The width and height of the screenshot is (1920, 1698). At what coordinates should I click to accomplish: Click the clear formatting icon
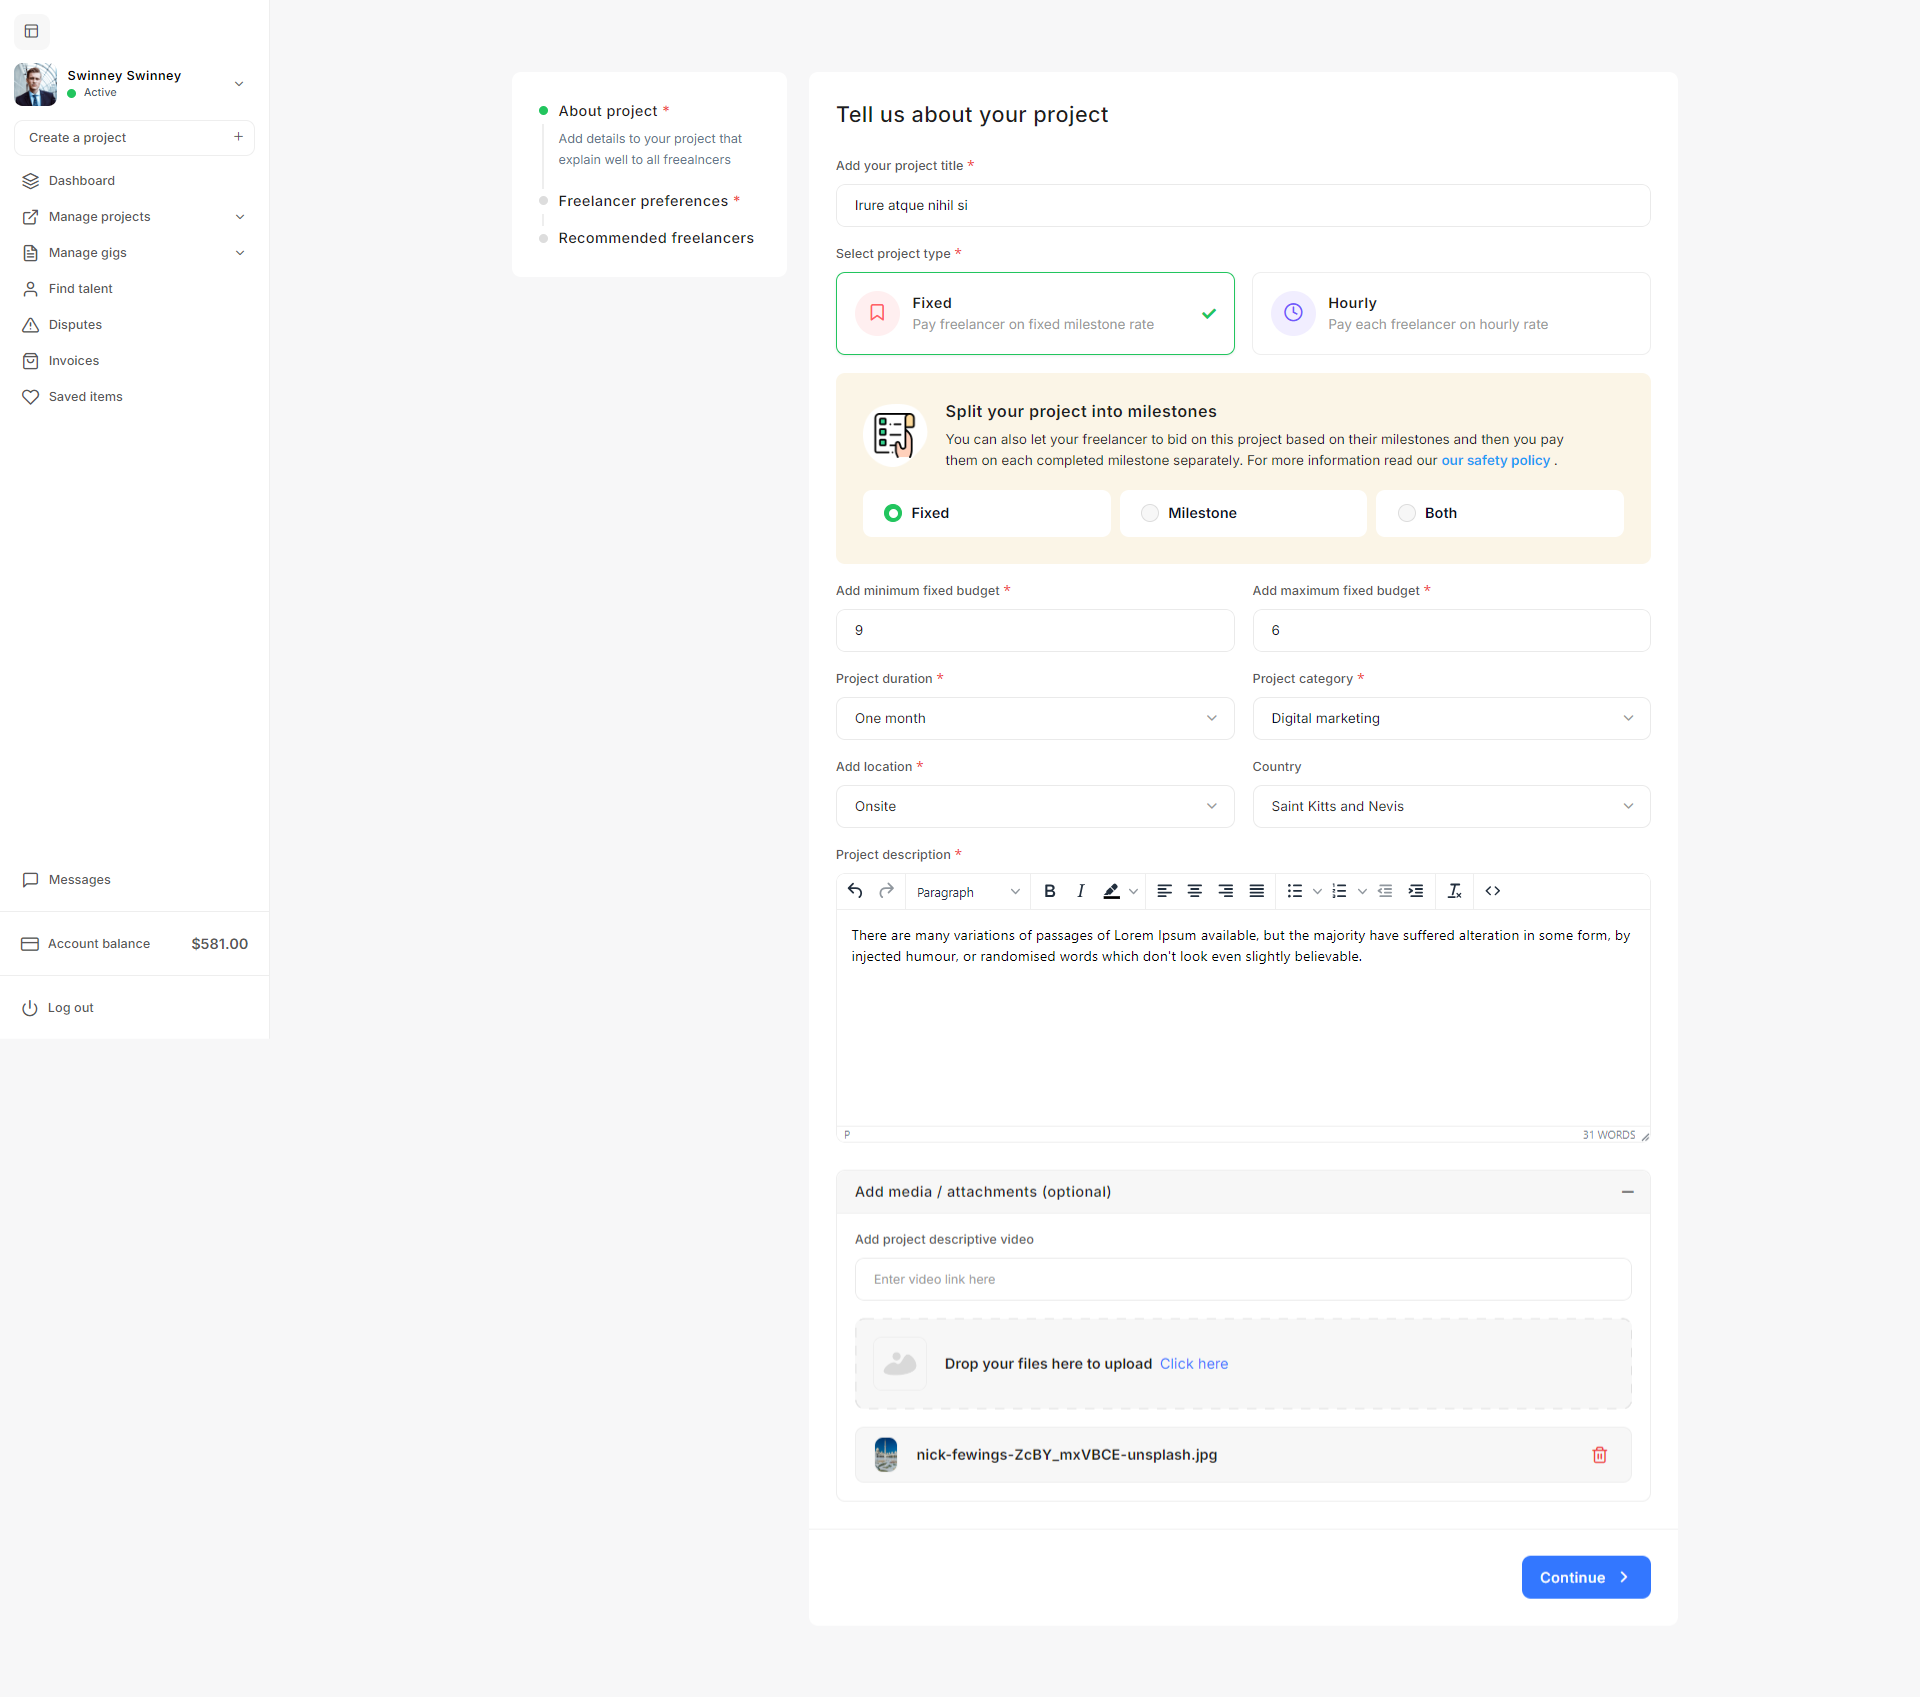pyautogui.click(x=1454, y=891)
